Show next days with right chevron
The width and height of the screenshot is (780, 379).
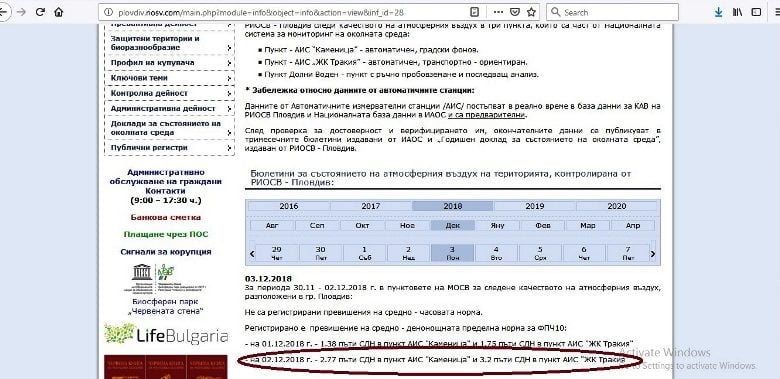pyautogui.click(x=653, y=254)
